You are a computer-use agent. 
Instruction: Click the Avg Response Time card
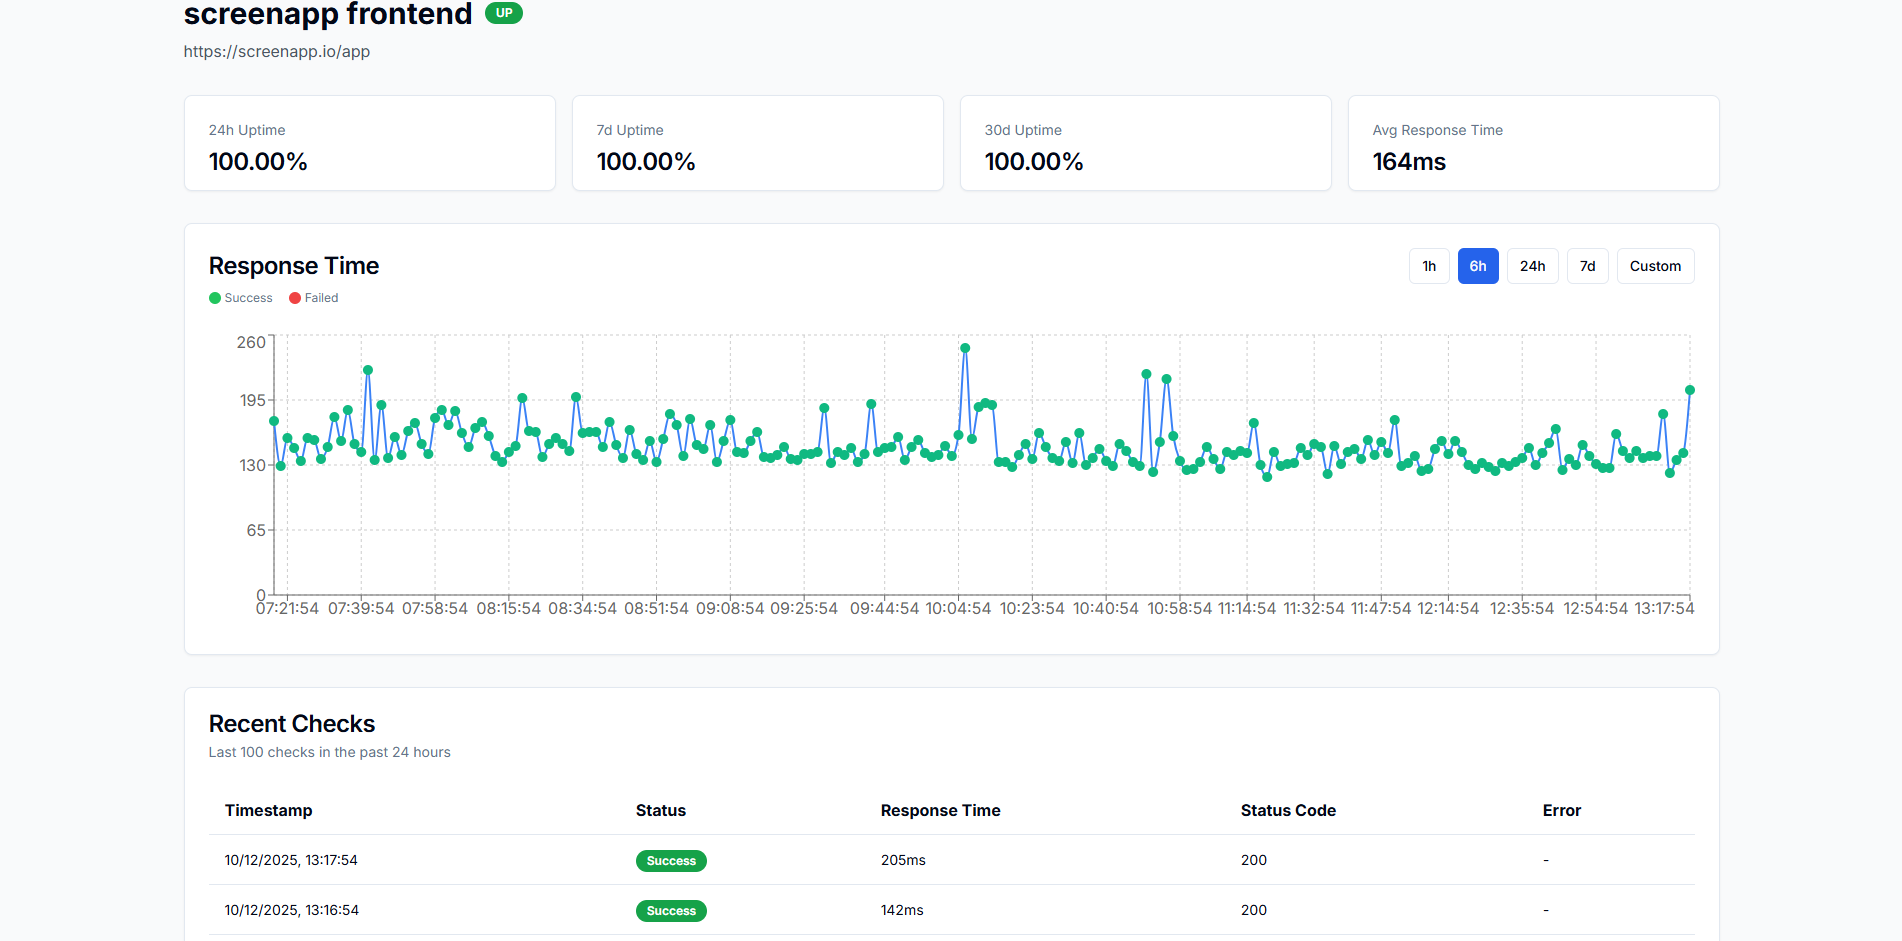(1534, 143)
